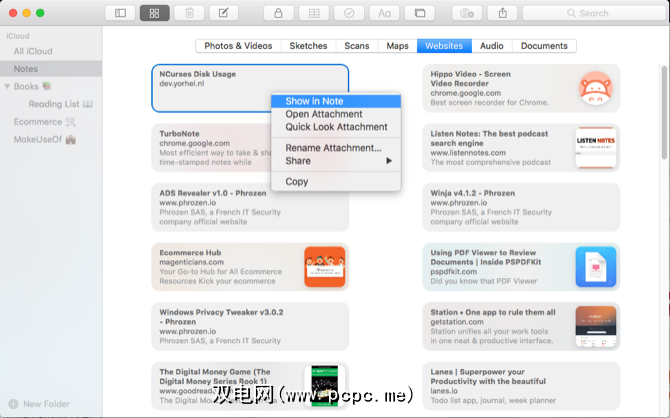Open the Photos & Videos tab
Viewport: 670px width, 418px height.
238,46
